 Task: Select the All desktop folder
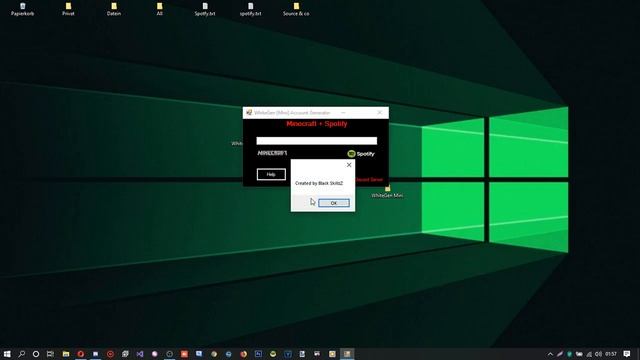pyautogui.click(x=160, y=9)
